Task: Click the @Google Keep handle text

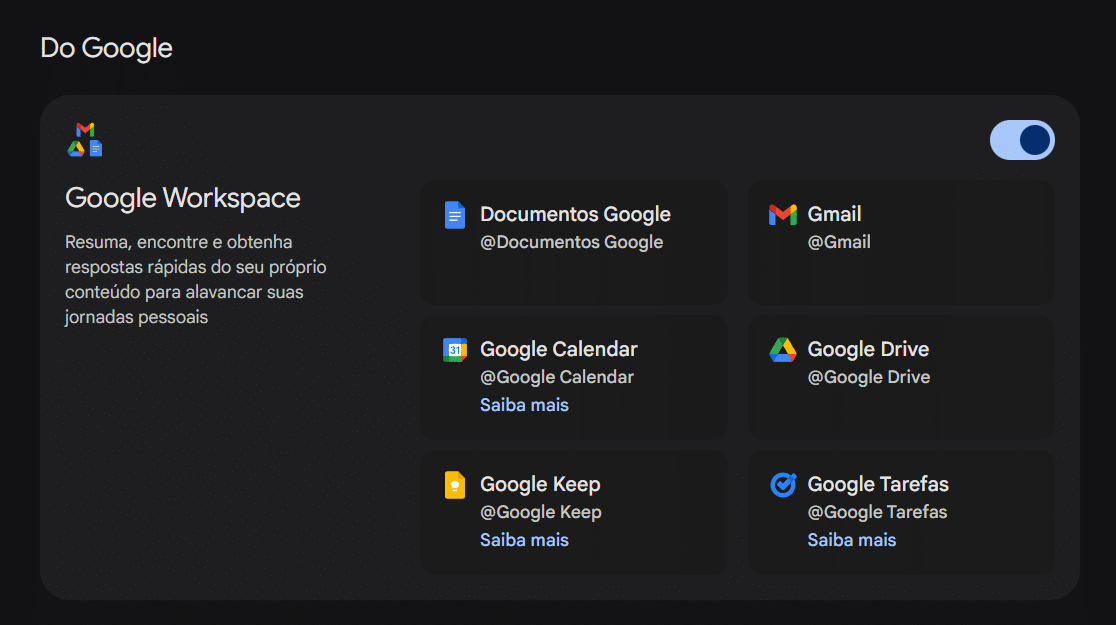Action: [541, 513]
